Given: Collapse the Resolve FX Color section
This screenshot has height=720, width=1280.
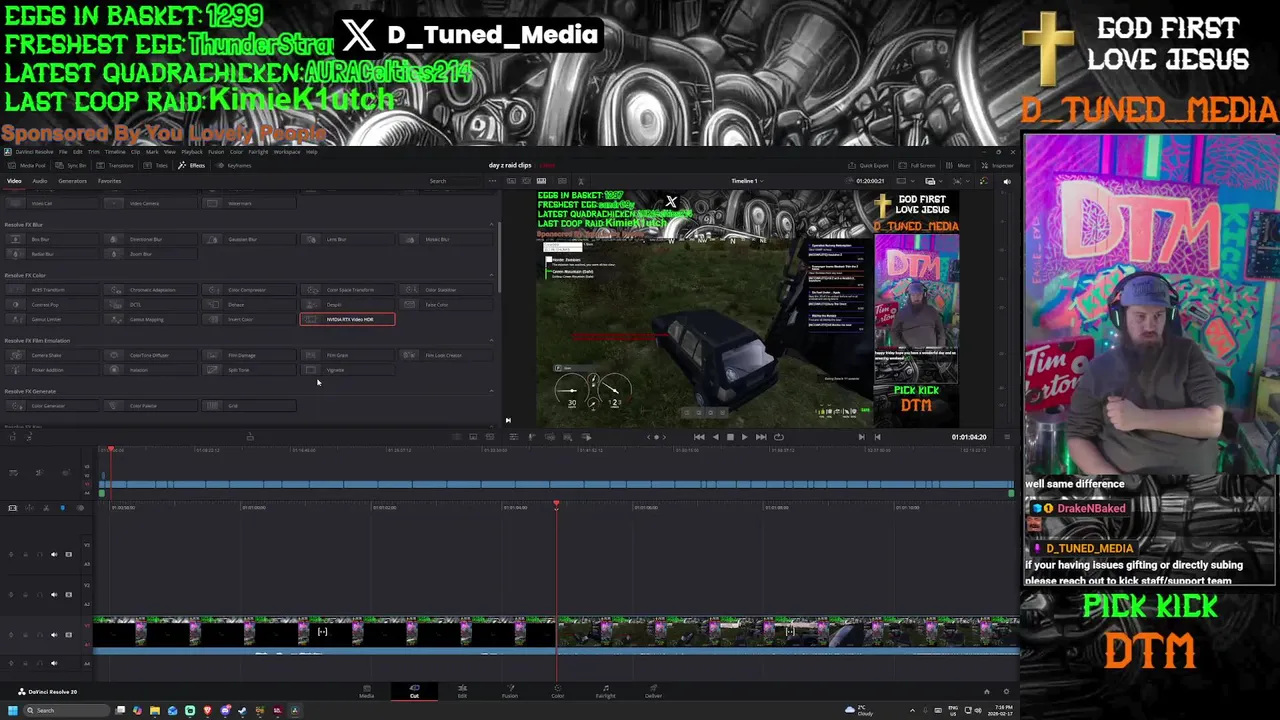Looking at the screenshot, I should click(491, 275).
